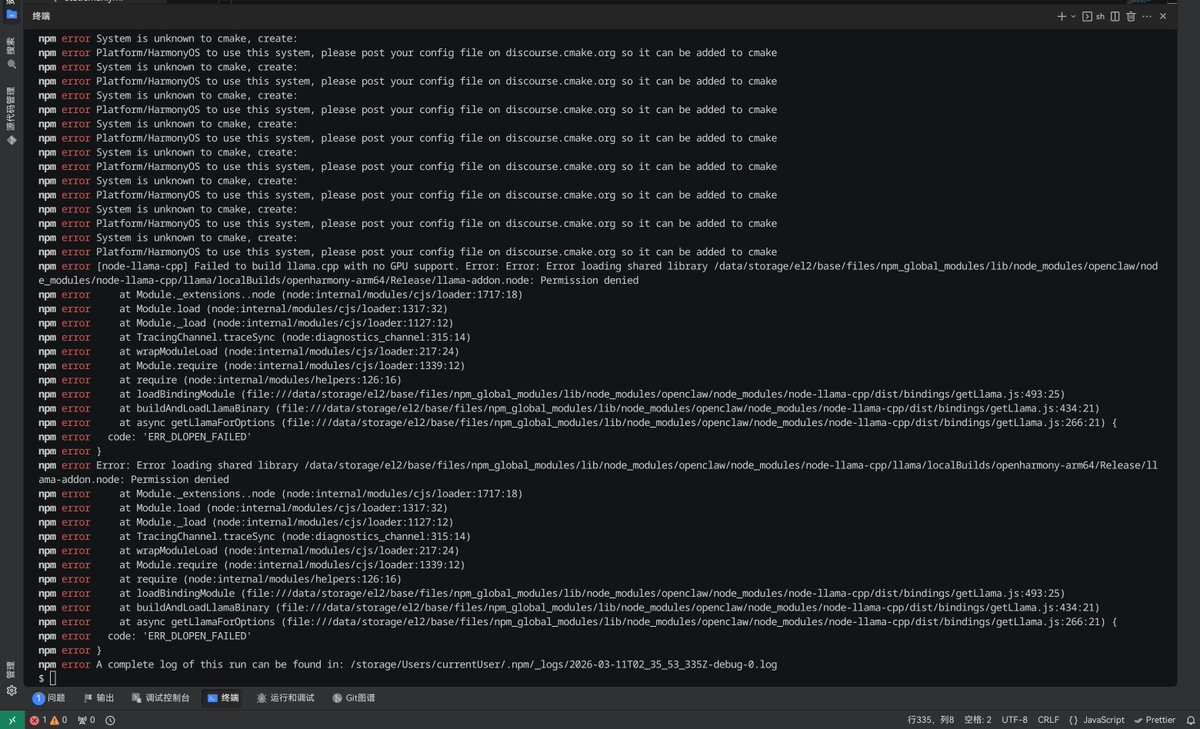Go to line via 行335, 列8 indicator
This screenshot has width=1200, height=729.
(931, 720)
